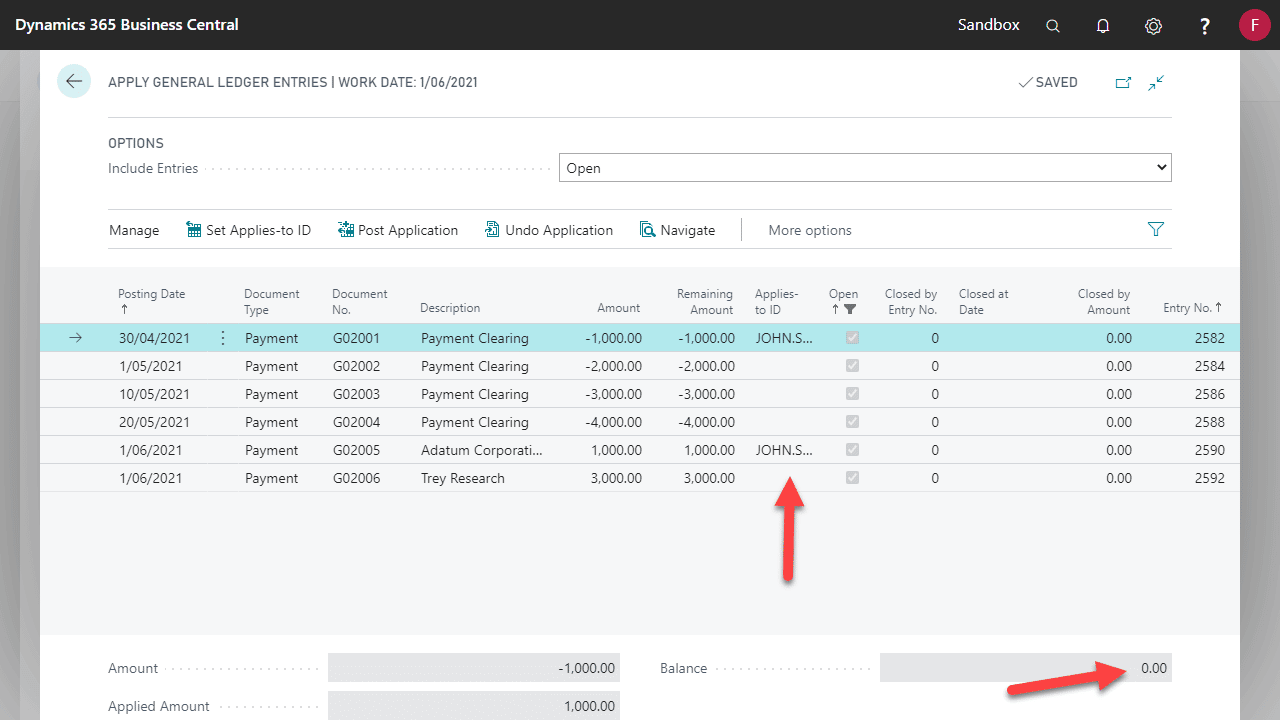Open the user account avatar F
Image resolution: width=1280 pixels, height=720 pixels.
tap(1254, 25)
